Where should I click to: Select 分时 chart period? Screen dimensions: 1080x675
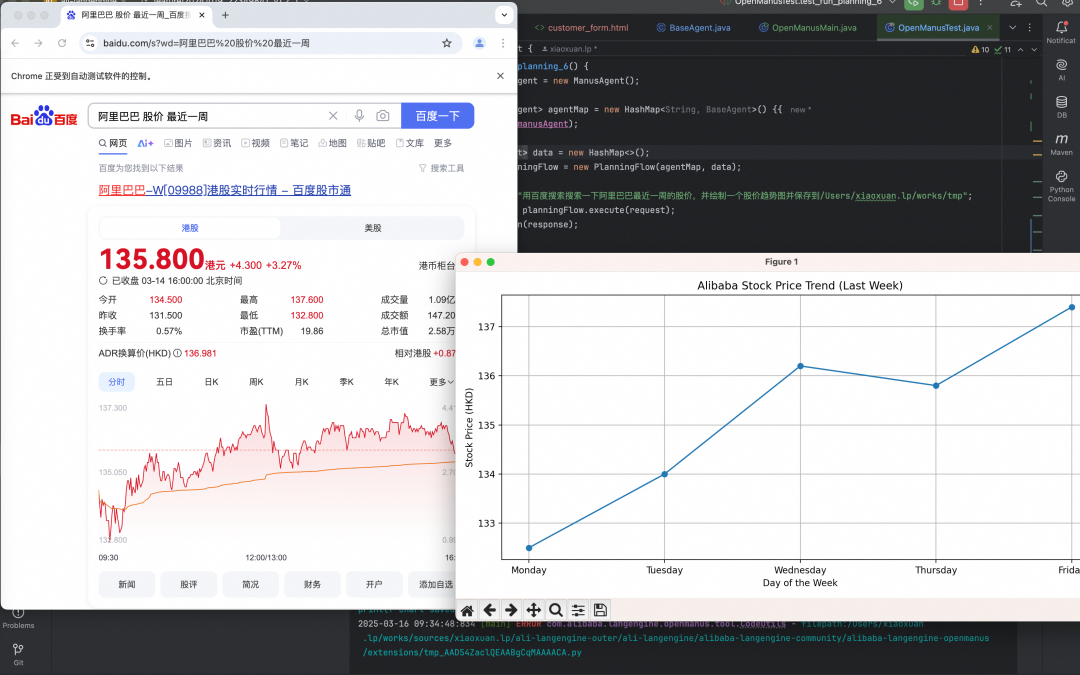tap(116, 382)
